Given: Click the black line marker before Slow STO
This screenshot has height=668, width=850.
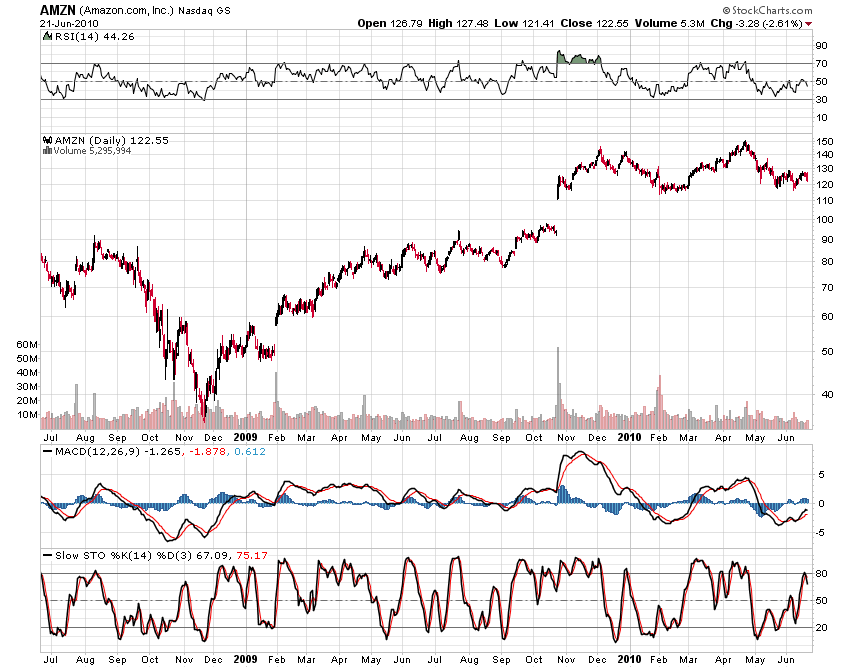Looking at the screenshot, I should (48, 556).
